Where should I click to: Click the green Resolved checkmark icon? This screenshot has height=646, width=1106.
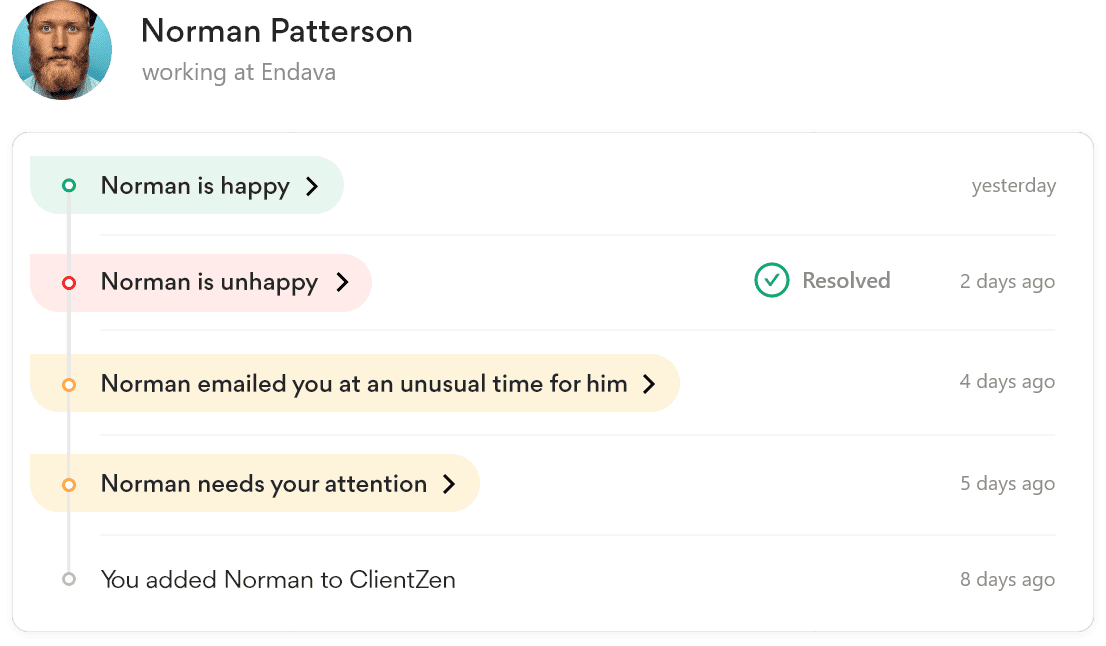[771, 281]
